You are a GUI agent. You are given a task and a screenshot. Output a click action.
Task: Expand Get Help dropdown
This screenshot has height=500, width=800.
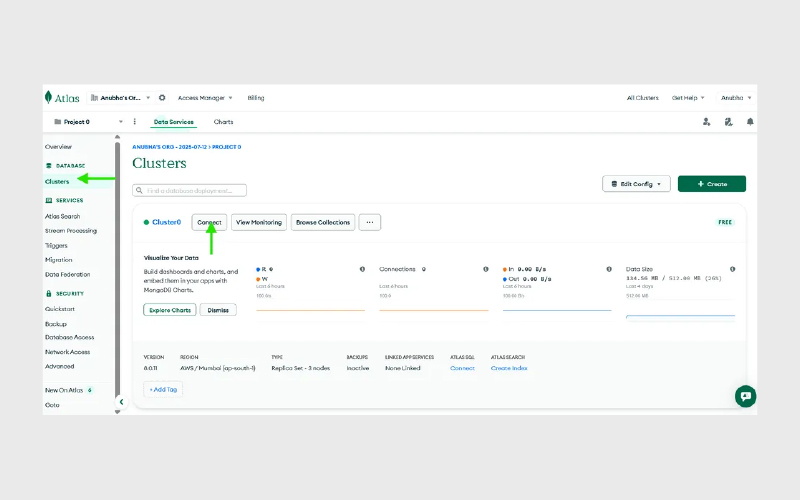click(x=688, y=97)
